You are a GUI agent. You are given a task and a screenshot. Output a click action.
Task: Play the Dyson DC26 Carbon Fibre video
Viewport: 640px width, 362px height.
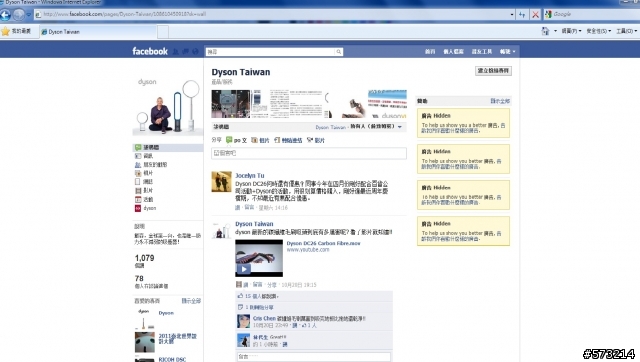coord(259,258)
